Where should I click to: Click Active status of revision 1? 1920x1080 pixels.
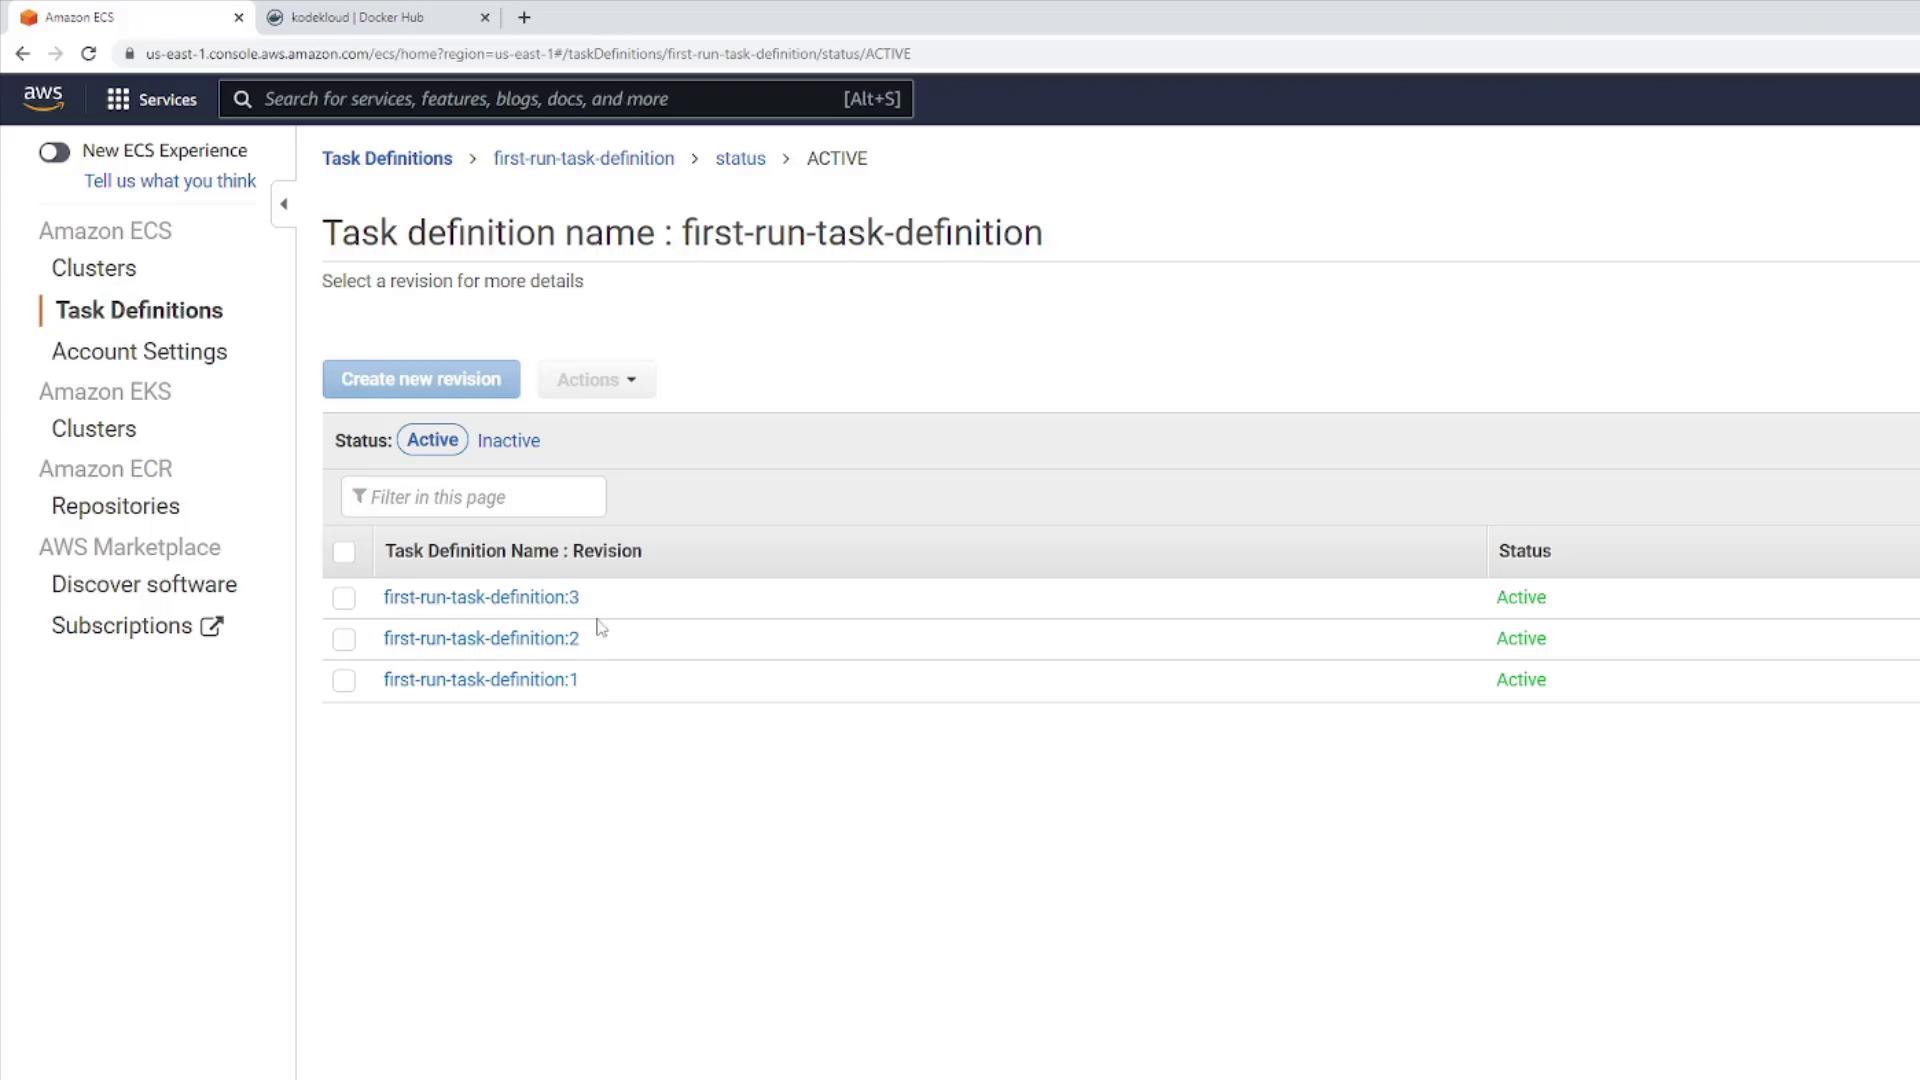tap(1521, 679)
